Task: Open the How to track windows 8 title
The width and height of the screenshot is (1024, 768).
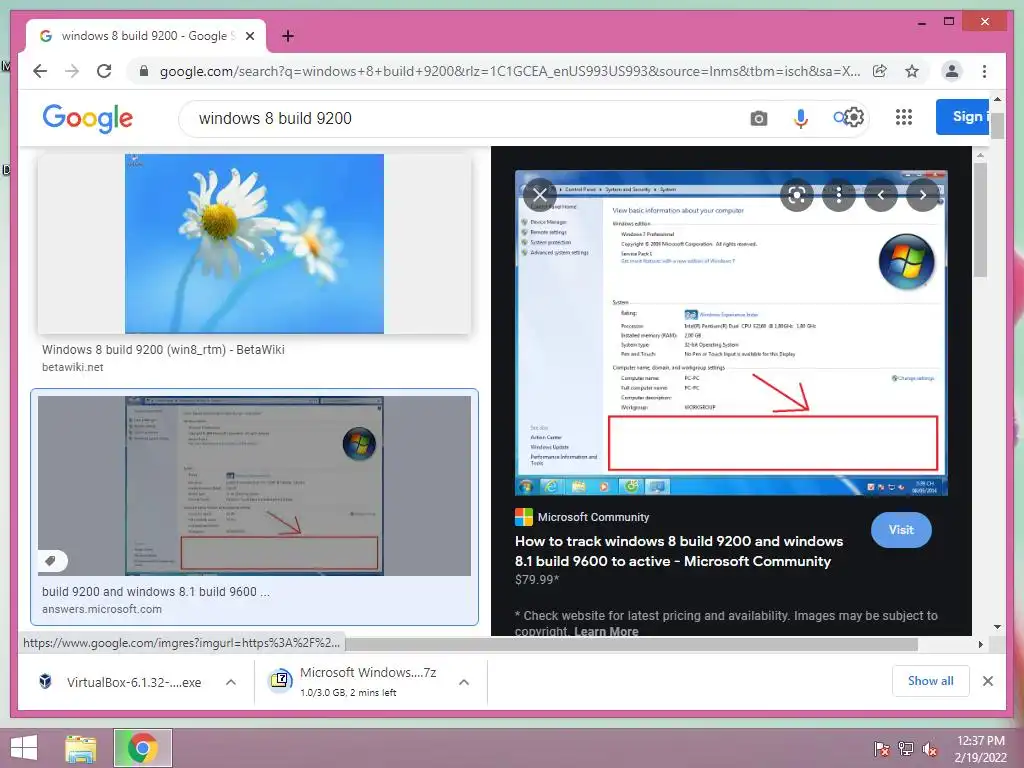Action: pyautogui.click(x=679, y=551)
